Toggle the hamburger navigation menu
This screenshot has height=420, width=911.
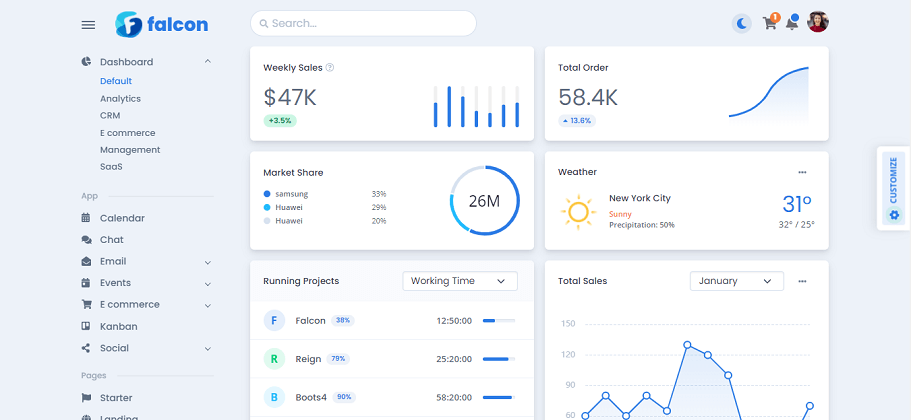(88, 24)
